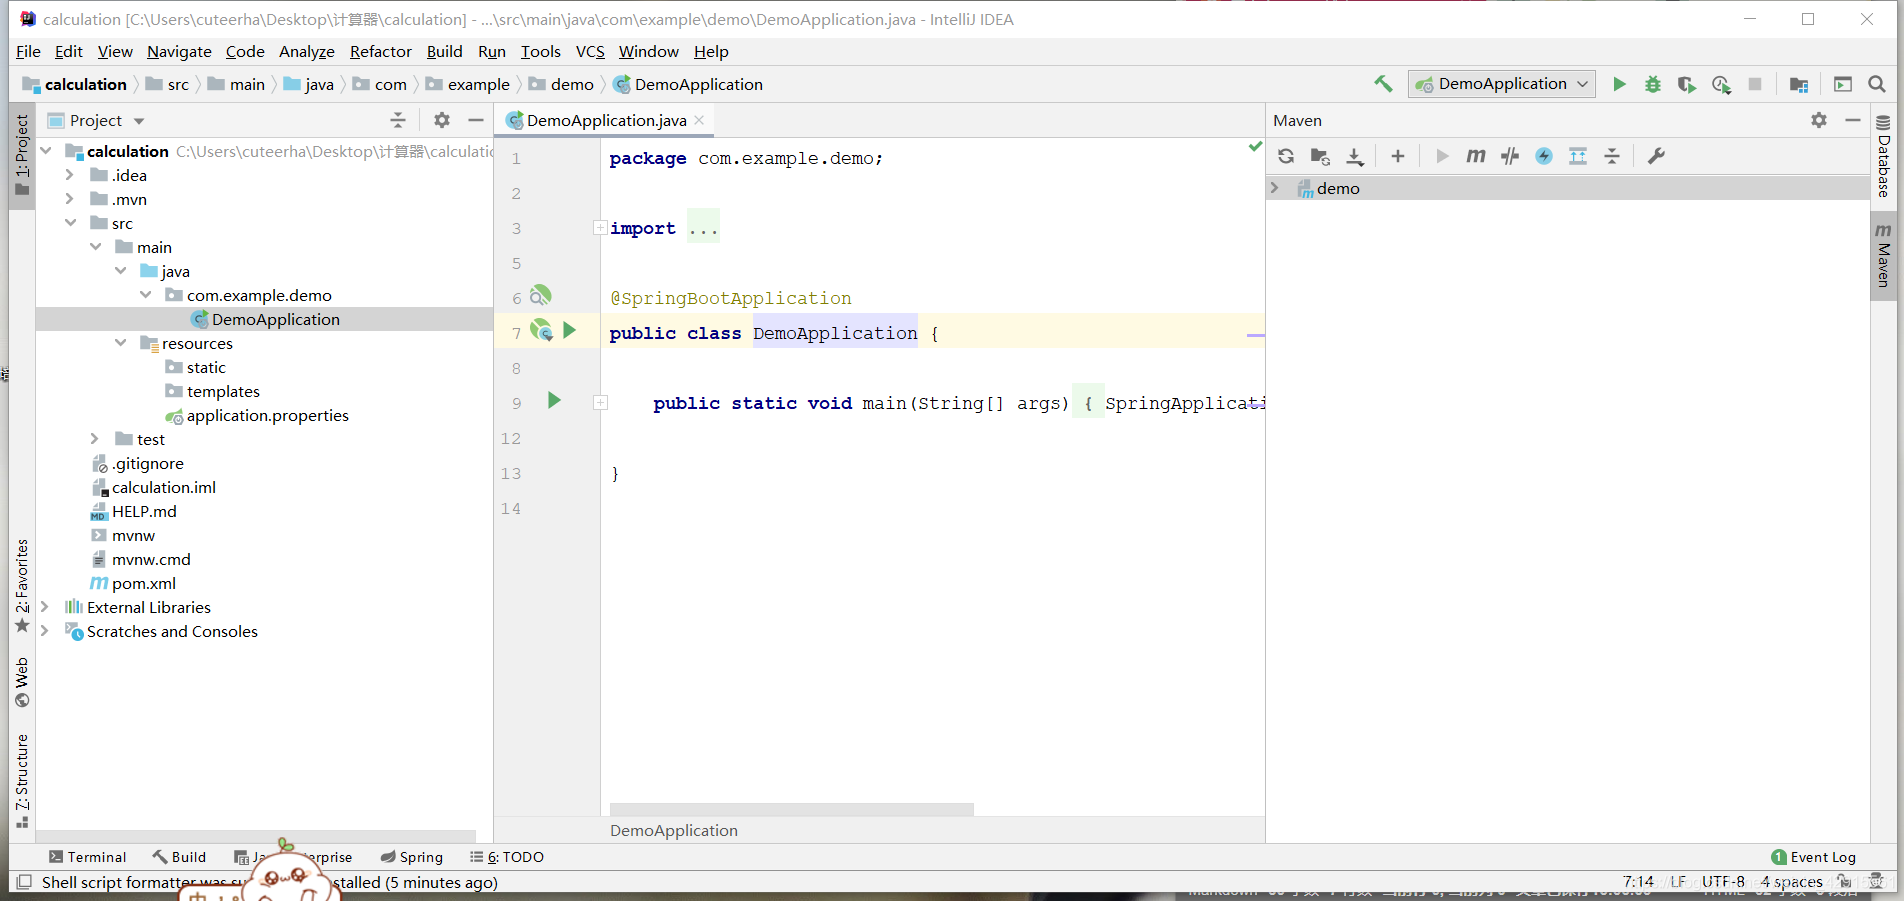Download sources and documentation Maven icon
The height and width of the screenshot is (901, 1904).
pos(1355,156)
